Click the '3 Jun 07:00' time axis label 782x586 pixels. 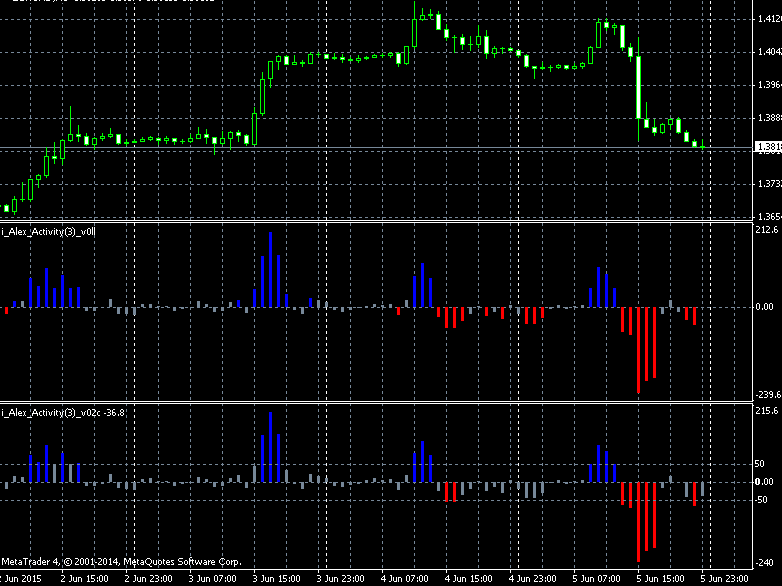click(x=212, y=579)
